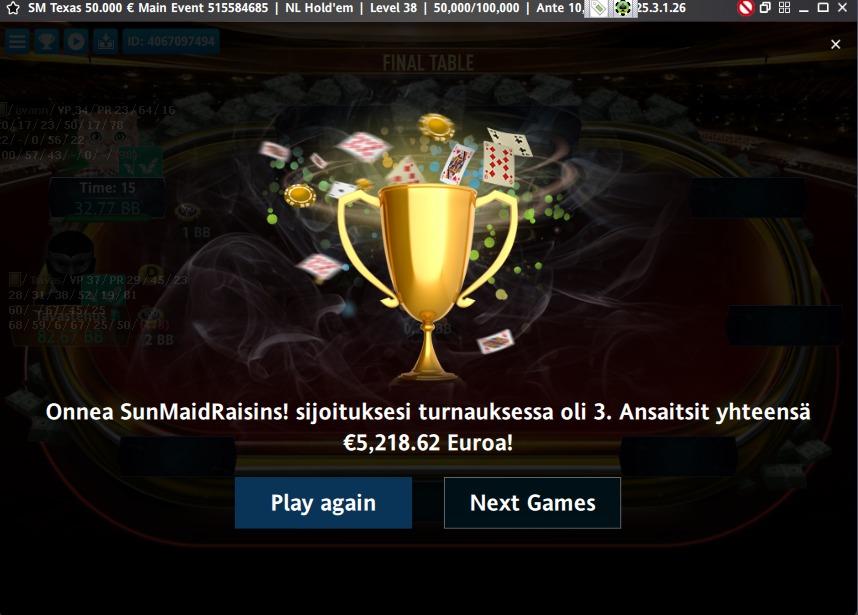Click the cashier deposit tray icon
Viewport: 858px width, 615px height.
pyautogui.click(x=106, y=42)
